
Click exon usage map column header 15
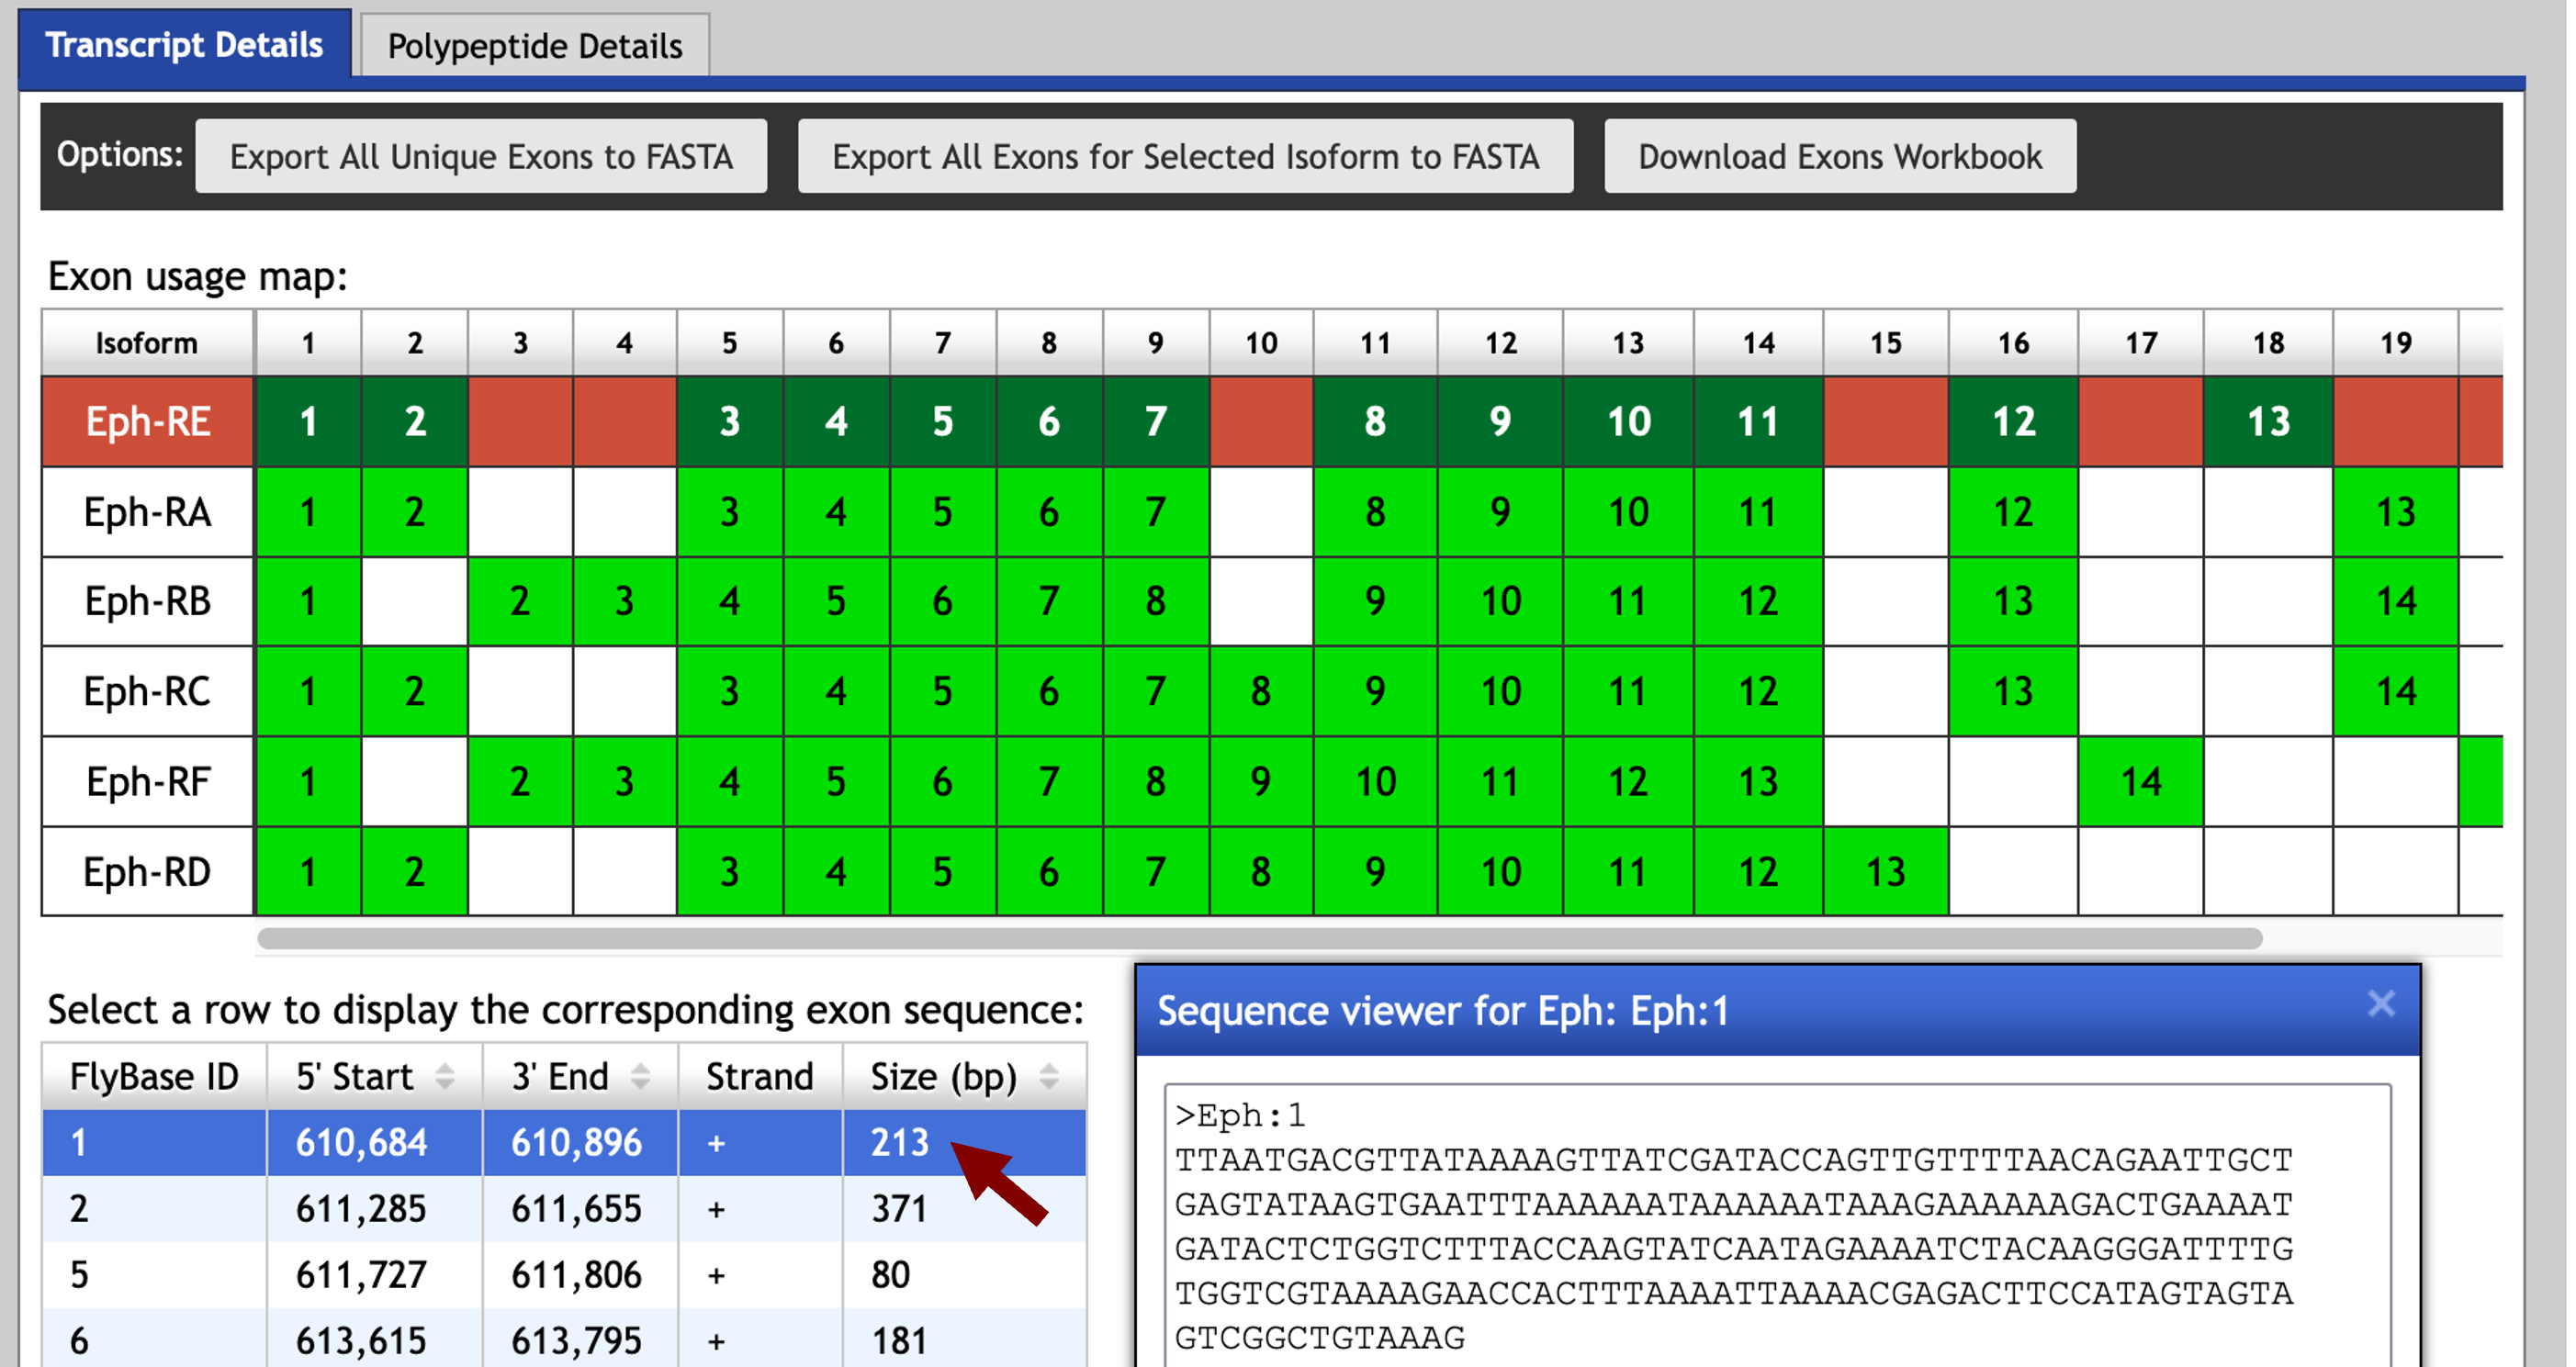1886,343
